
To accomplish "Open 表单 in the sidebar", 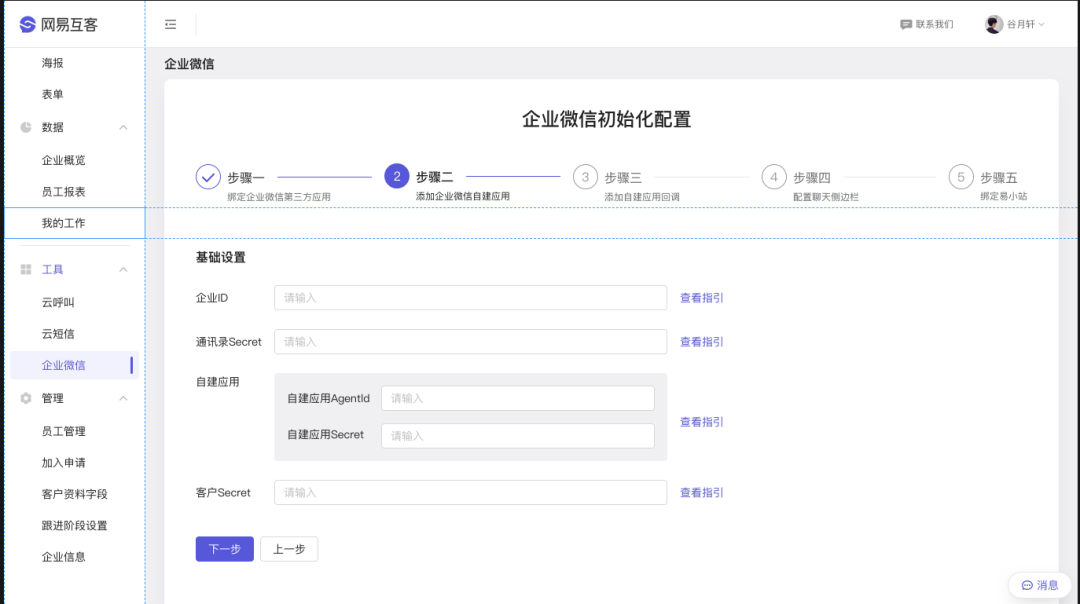I will tap(52, 94).
